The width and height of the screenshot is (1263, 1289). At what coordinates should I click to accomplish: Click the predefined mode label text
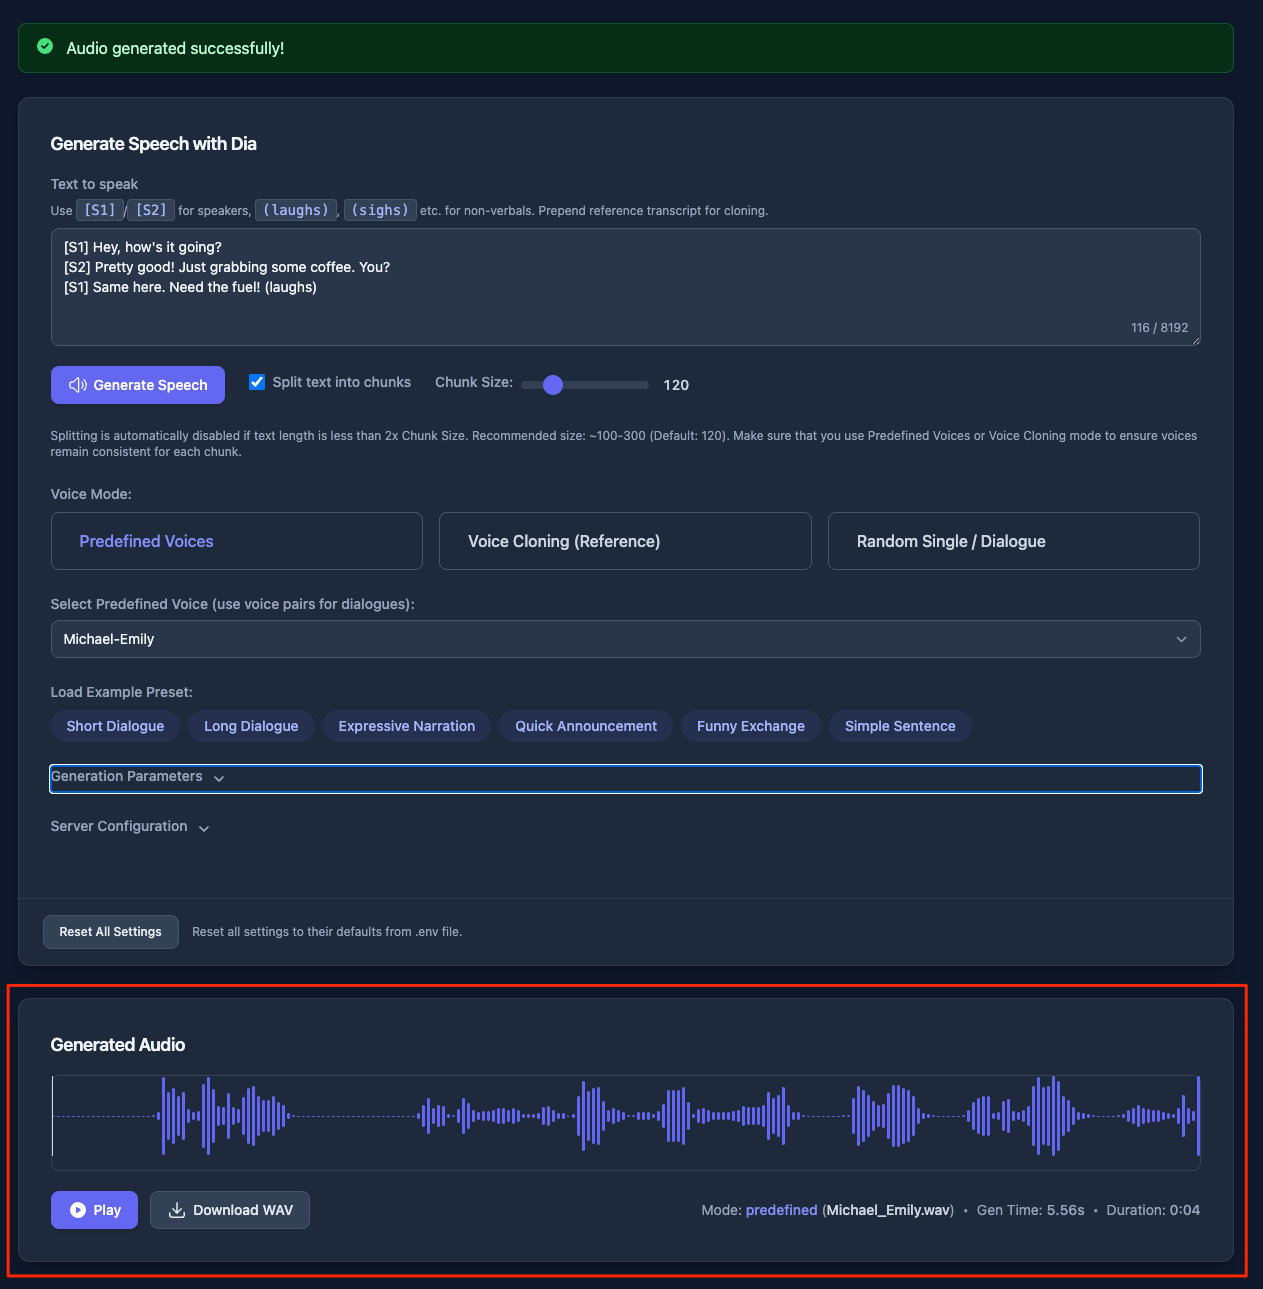pos(782,1210)
